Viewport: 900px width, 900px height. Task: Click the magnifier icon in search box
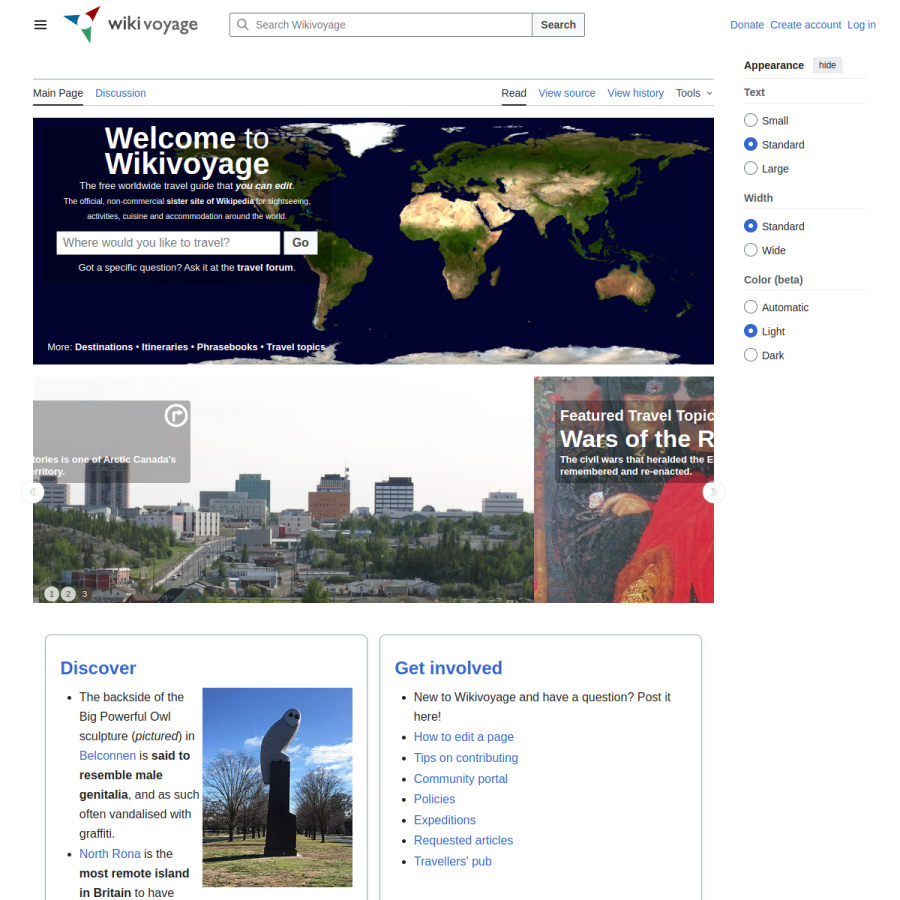pos(243,25)
